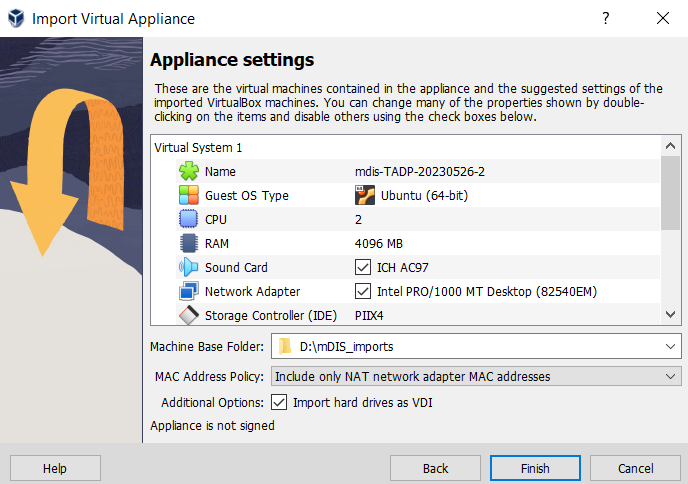Screen dimensions: 688x484
Task: Click the RAM memory chip icon
Action: tap(189, 243)
